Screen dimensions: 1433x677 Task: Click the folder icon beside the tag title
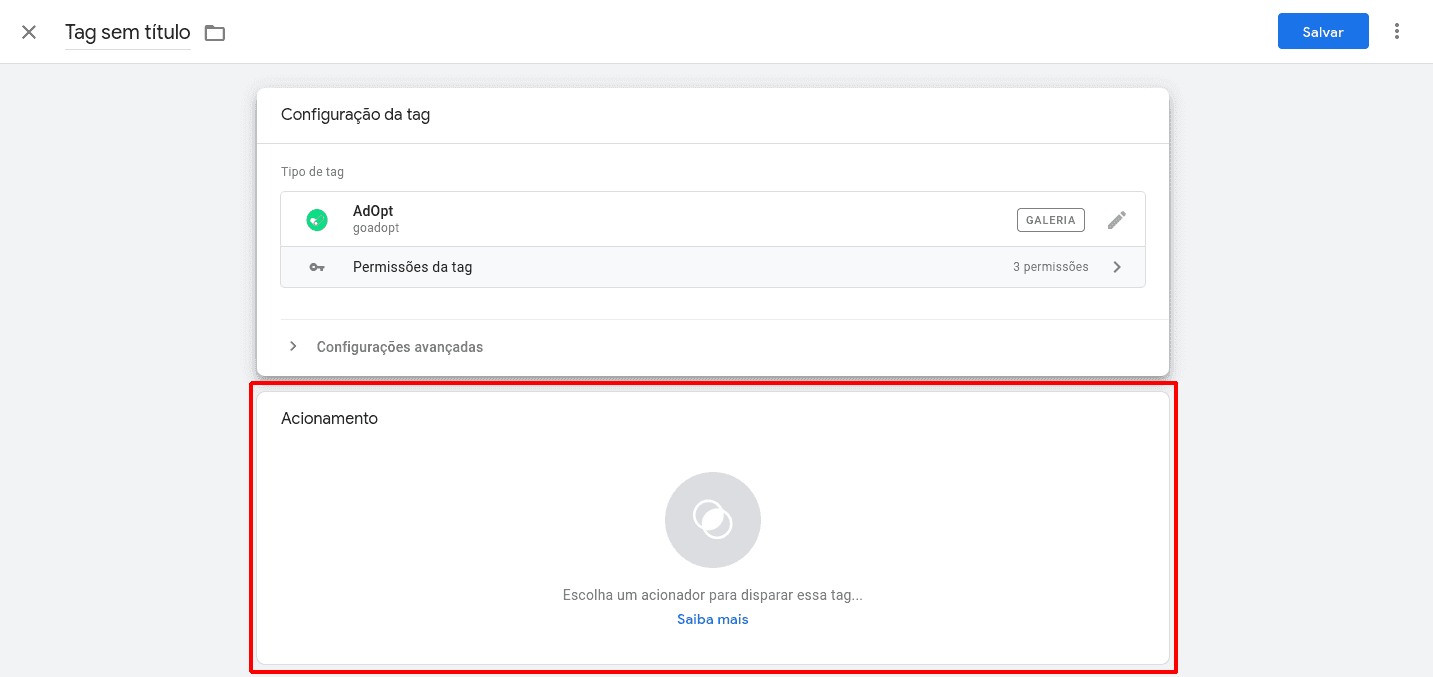point(214,32)
